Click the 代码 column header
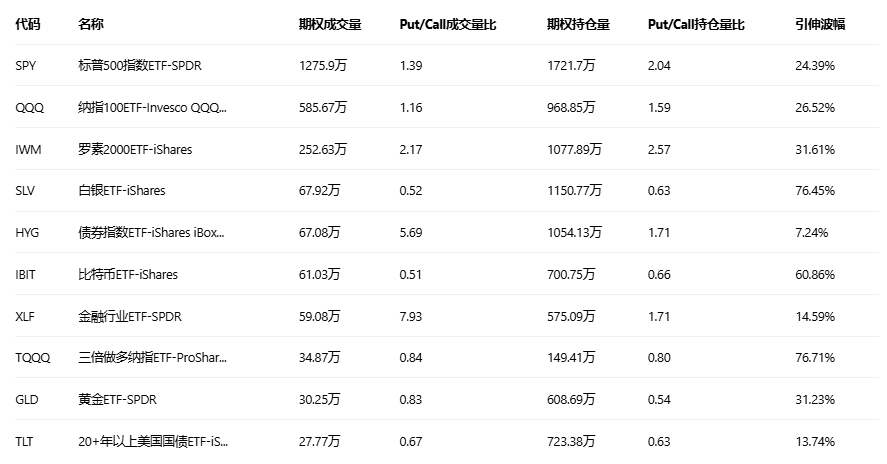 pyautogui.click(x=27, y=24)
